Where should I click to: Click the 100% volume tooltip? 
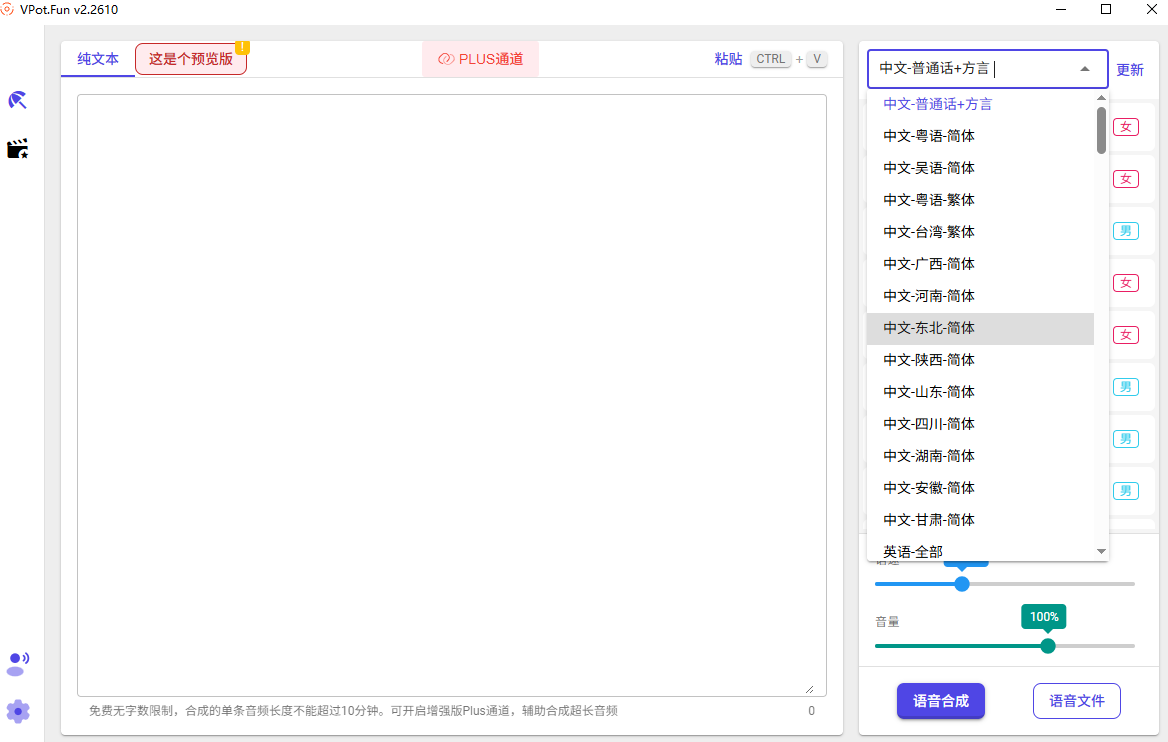coord(1044,617)
